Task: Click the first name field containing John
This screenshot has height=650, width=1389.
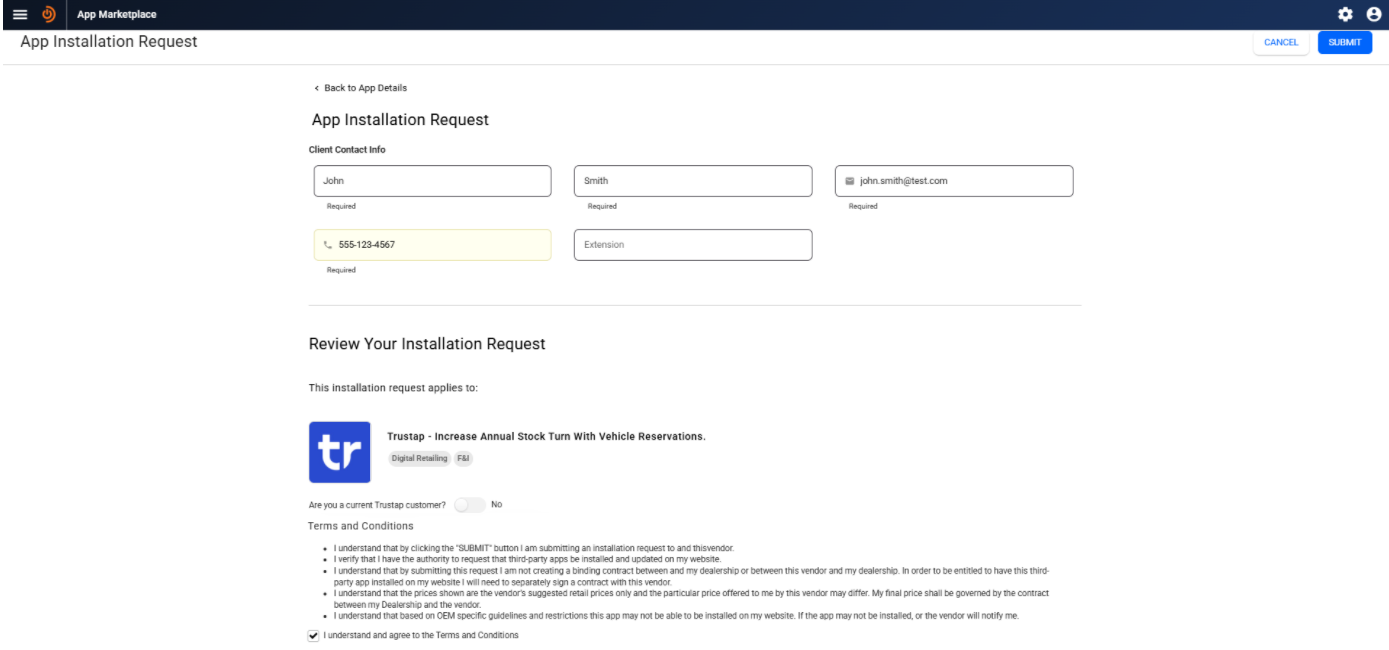Action: tap(432, 181)
